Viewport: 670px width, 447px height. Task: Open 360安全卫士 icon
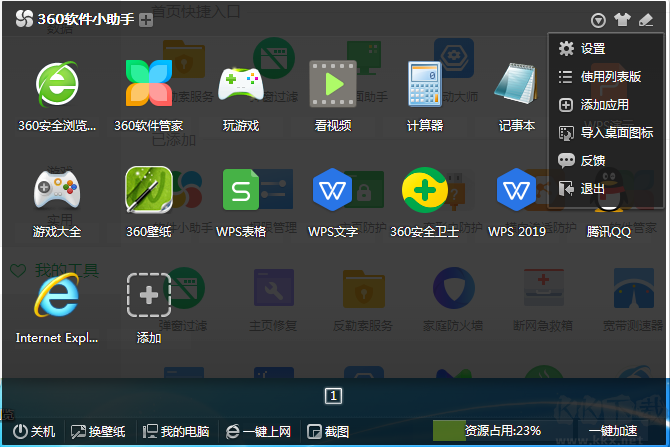tap(425, 190)
